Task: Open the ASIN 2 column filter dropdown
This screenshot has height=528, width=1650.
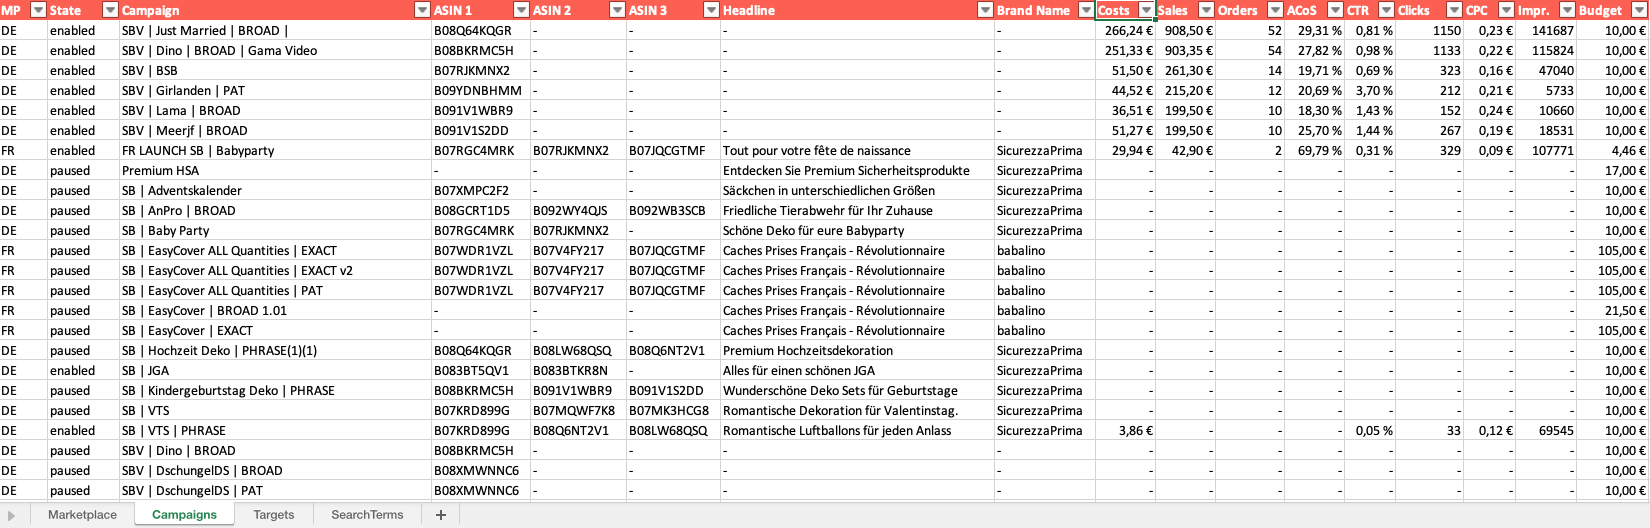Action: 617,10
